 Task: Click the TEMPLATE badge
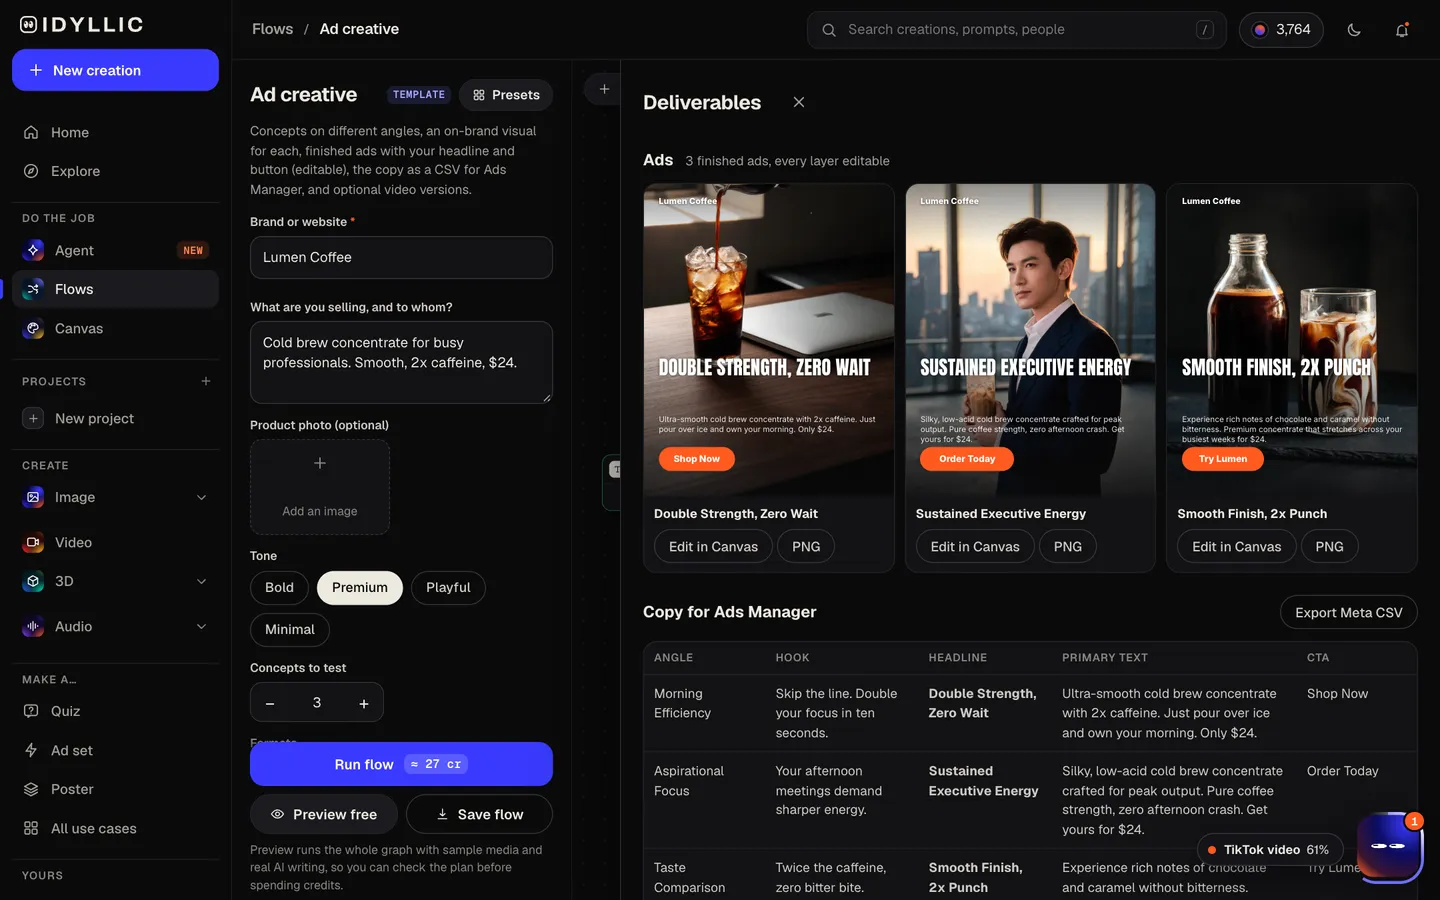pos(418,95)
